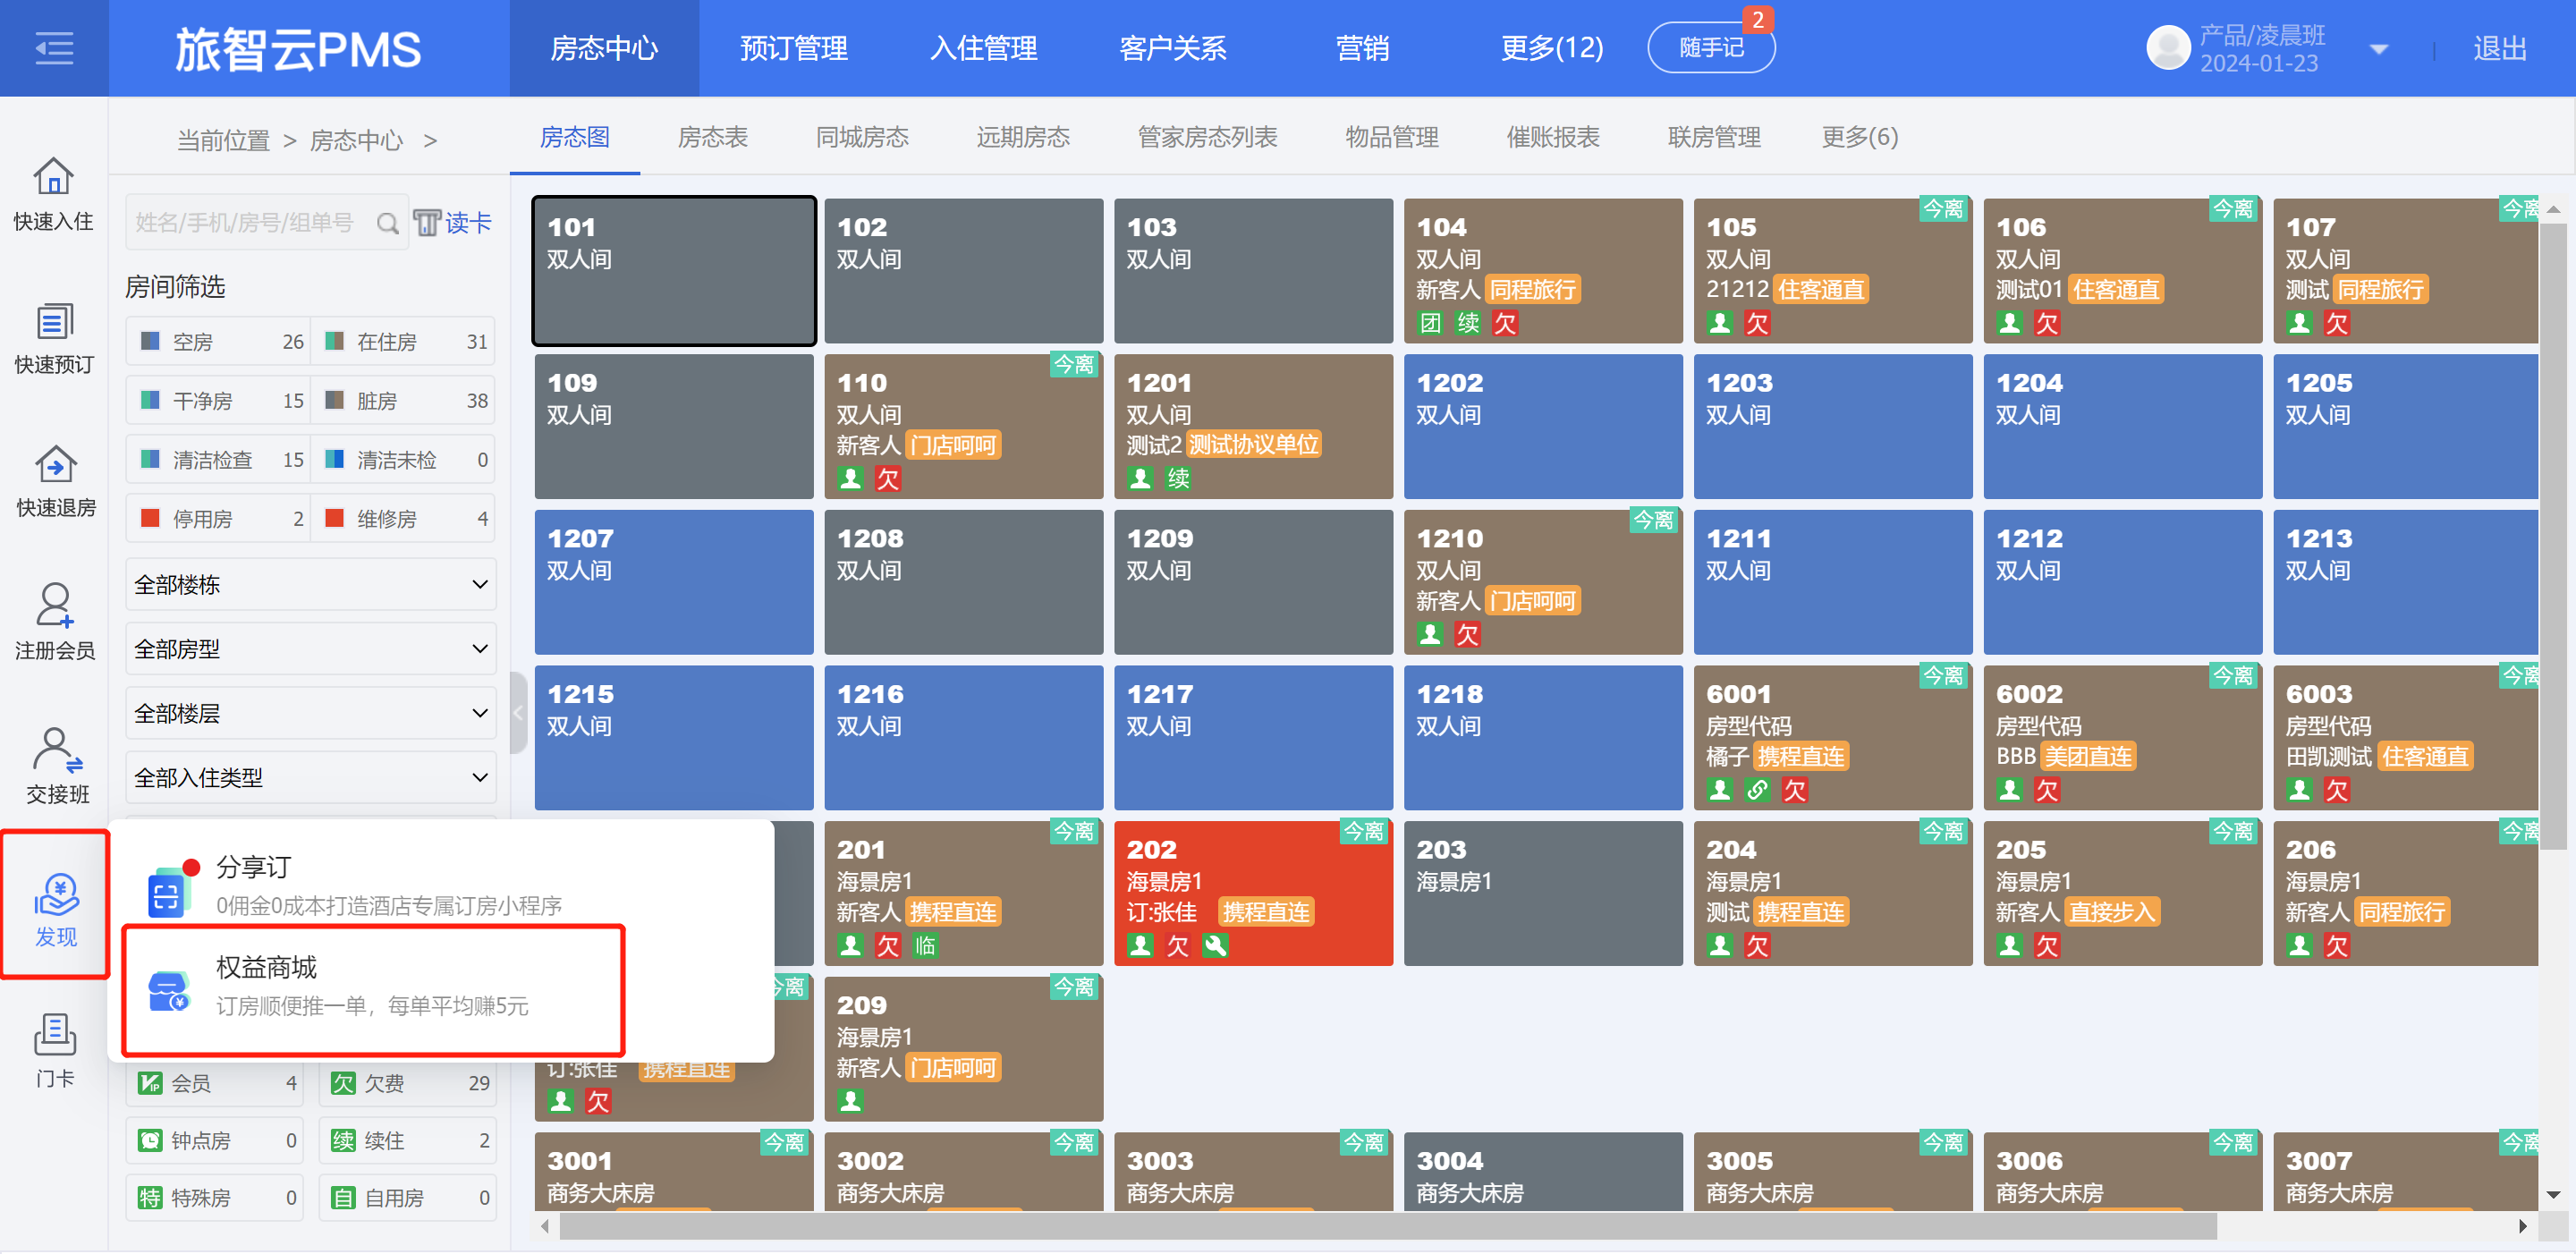
Task: Expand the 全部房型 room type dropdown
Action: (x=311, y=649)
